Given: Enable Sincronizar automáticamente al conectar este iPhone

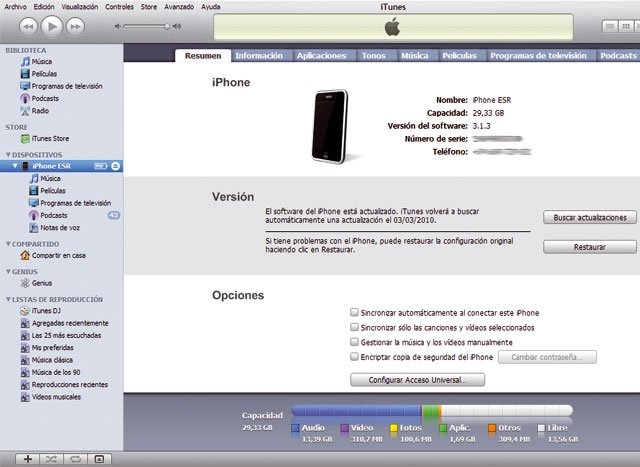Looking at the screenshot, I should click(354, 312).
